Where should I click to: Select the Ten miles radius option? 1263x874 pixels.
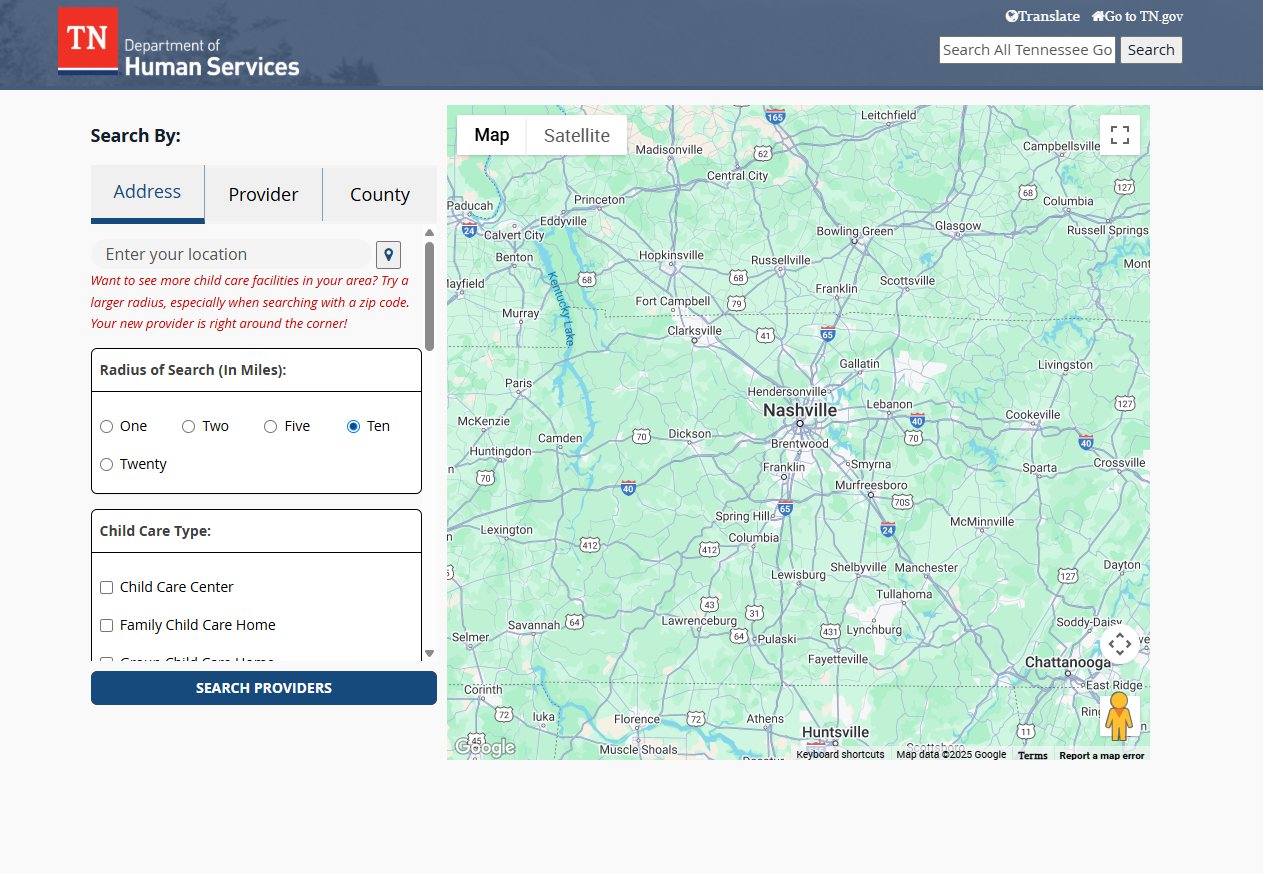[353, 426]
